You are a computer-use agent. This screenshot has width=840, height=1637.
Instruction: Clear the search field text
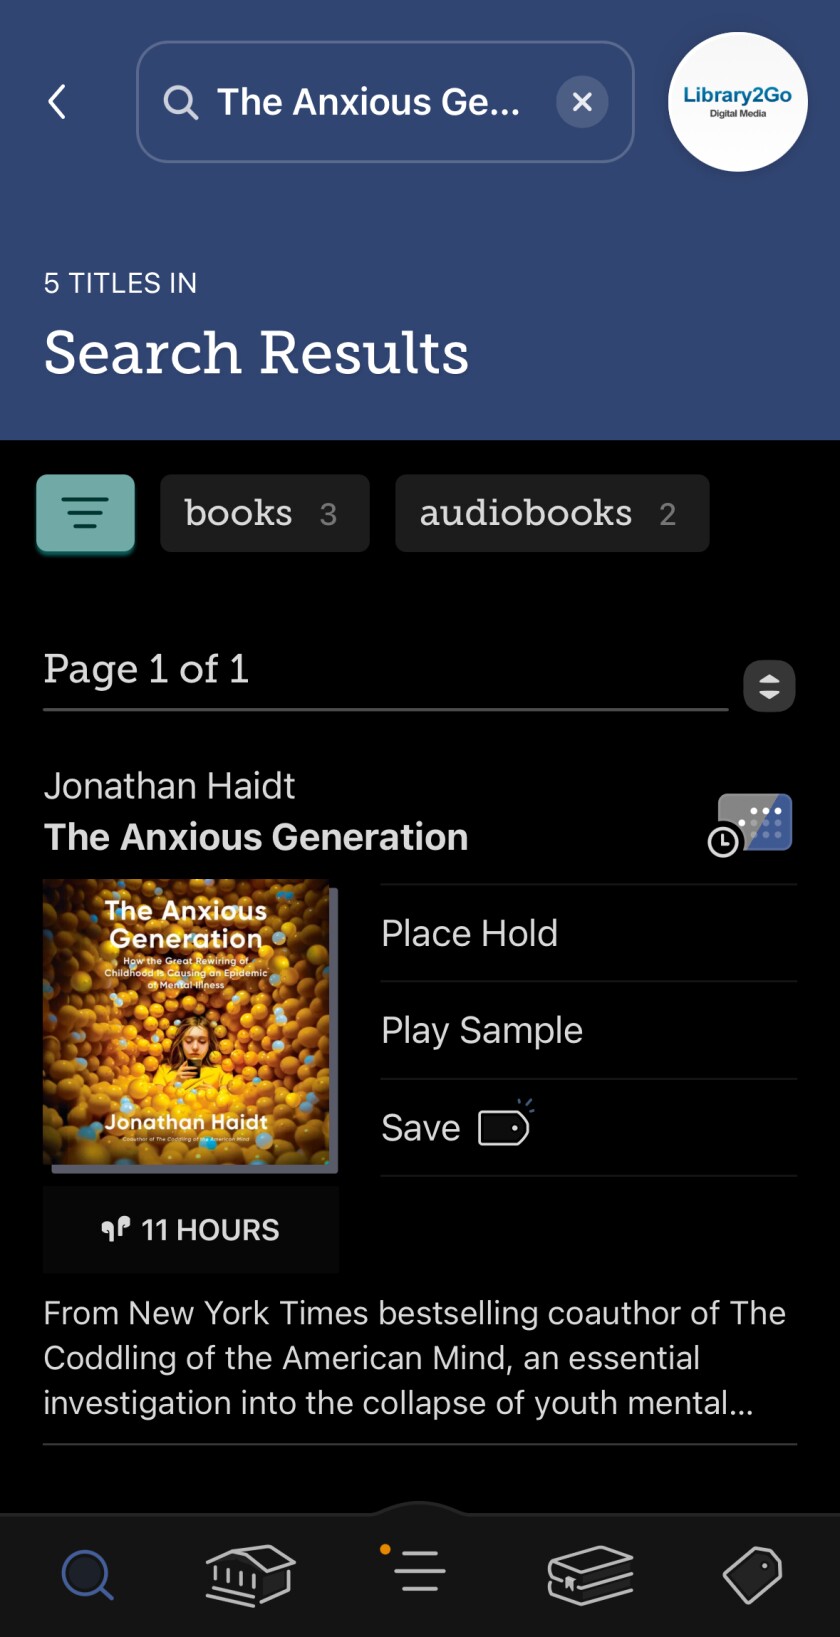point(582,102)
